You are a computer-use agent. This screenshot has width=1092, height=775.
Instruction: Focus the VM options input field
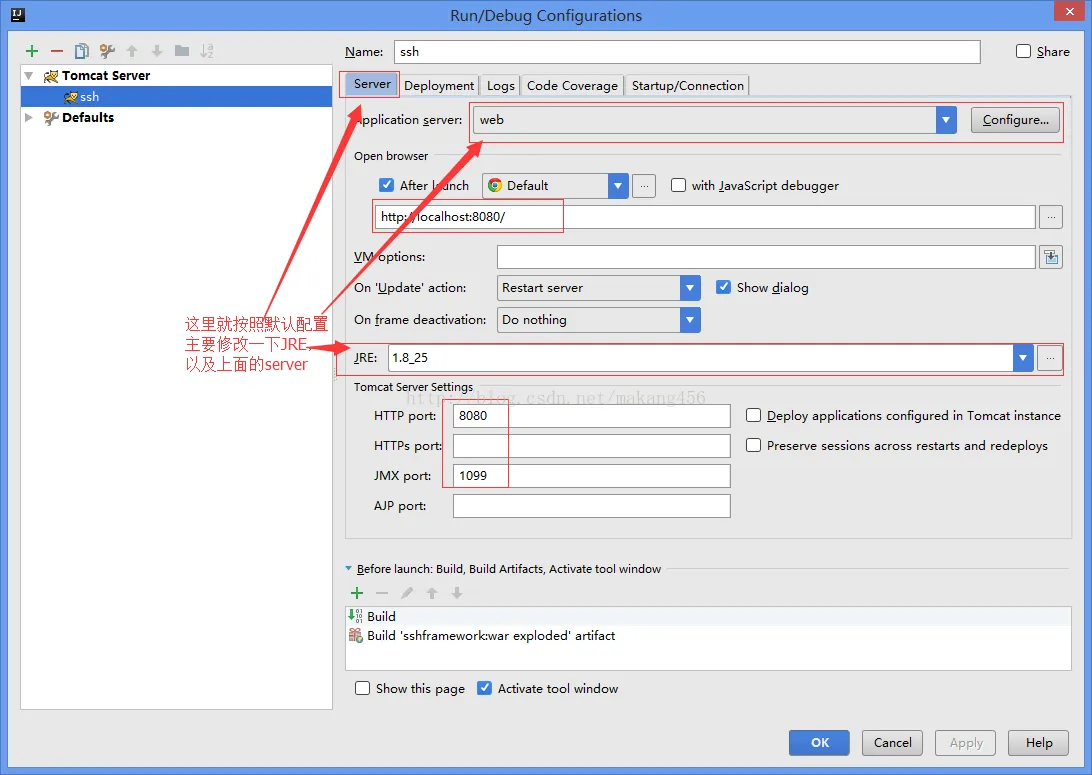[x=766, y=257]
